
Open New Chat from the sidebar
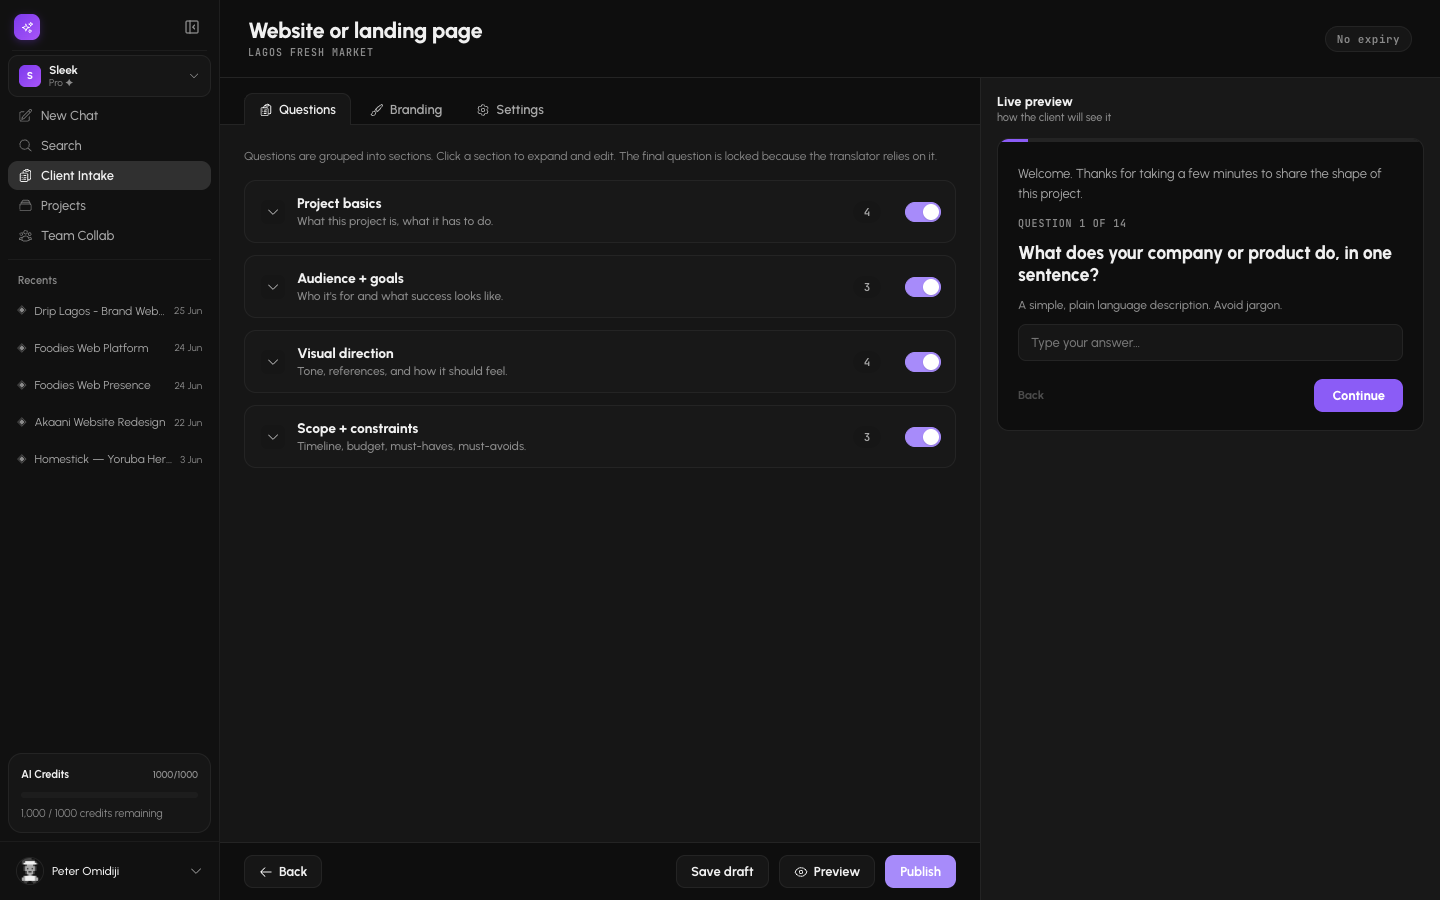tap(110, 116)
